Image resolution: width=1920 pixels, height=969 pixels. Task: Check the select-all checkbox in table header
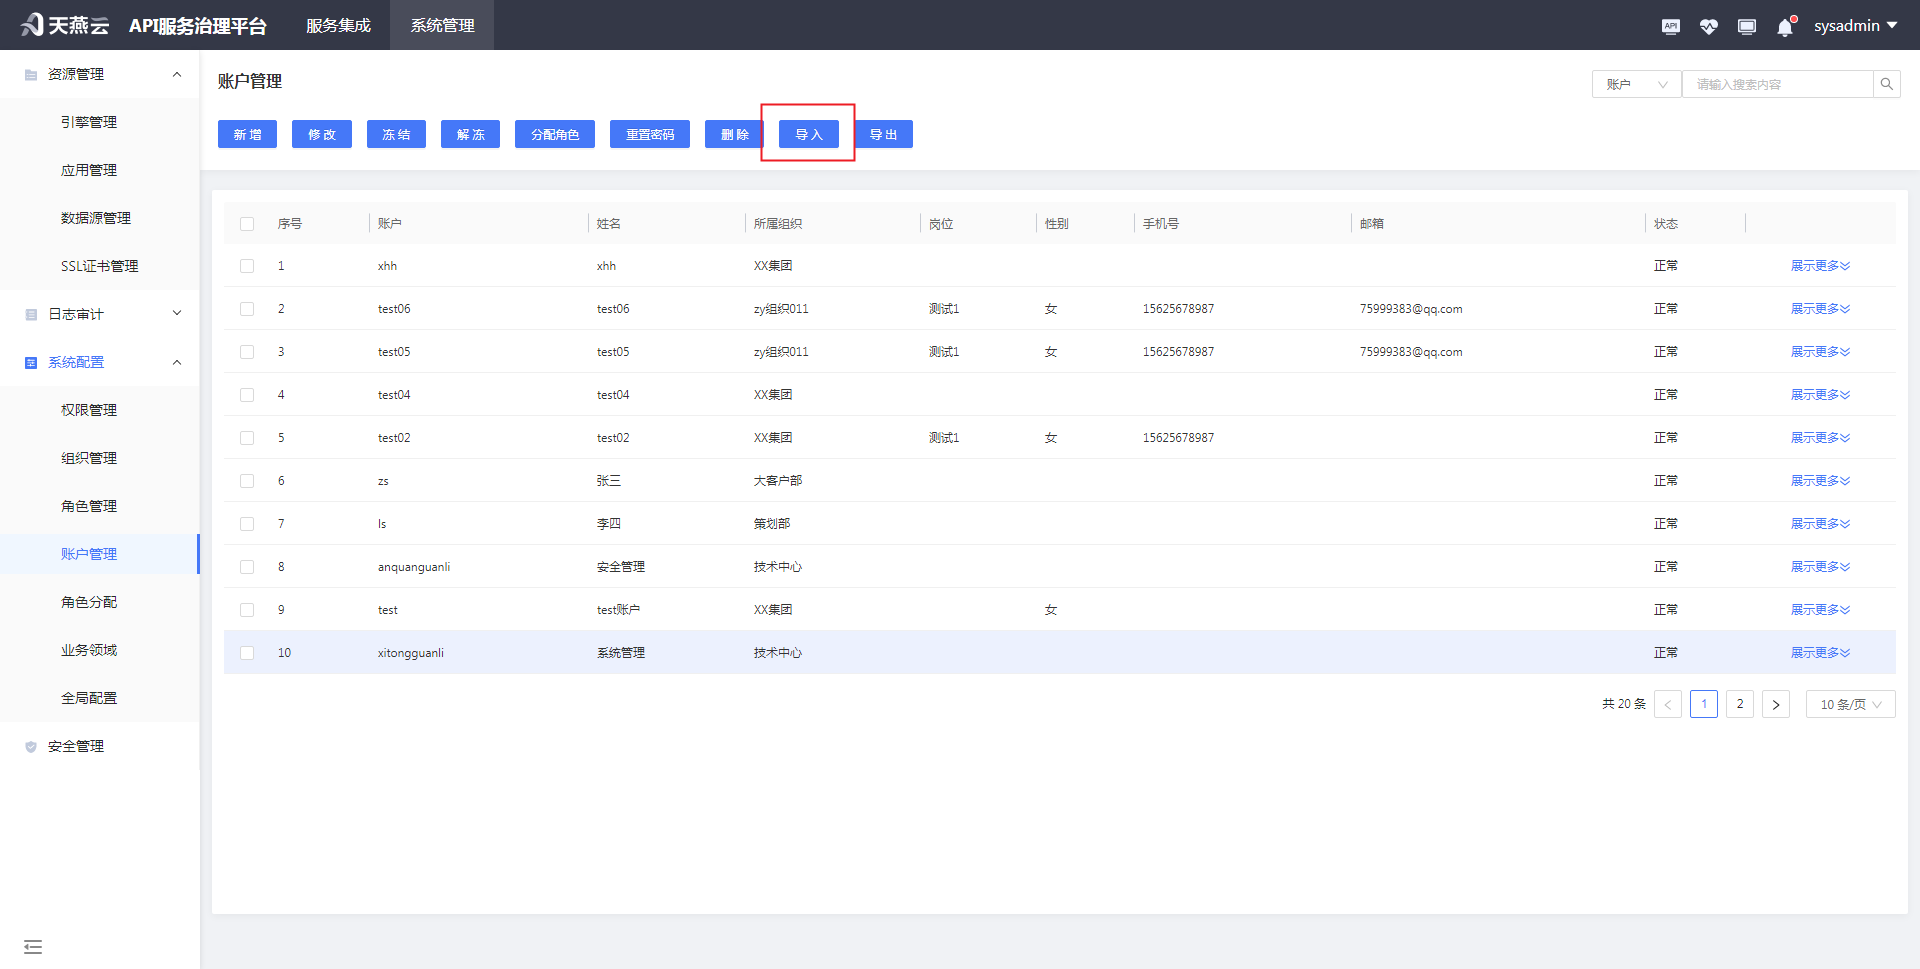[246, 223]
